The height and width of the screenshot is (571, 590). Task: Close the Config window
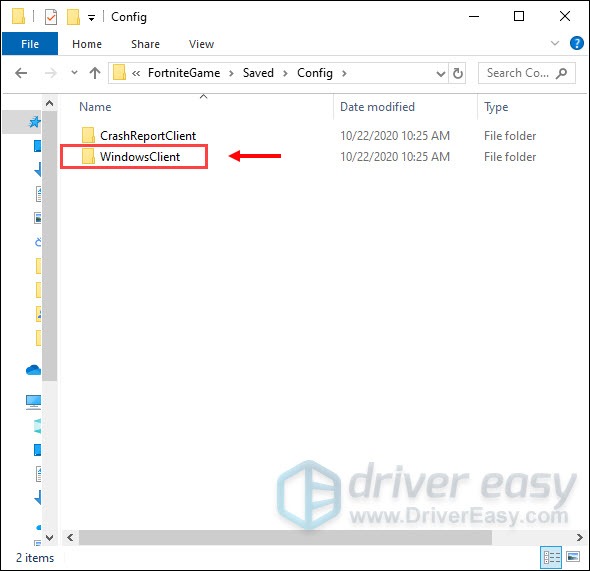tap(565, 16)
